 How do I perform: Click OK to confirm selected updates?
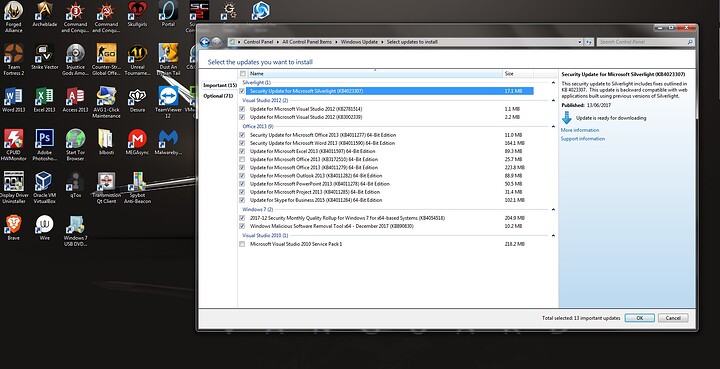point(639,318)
